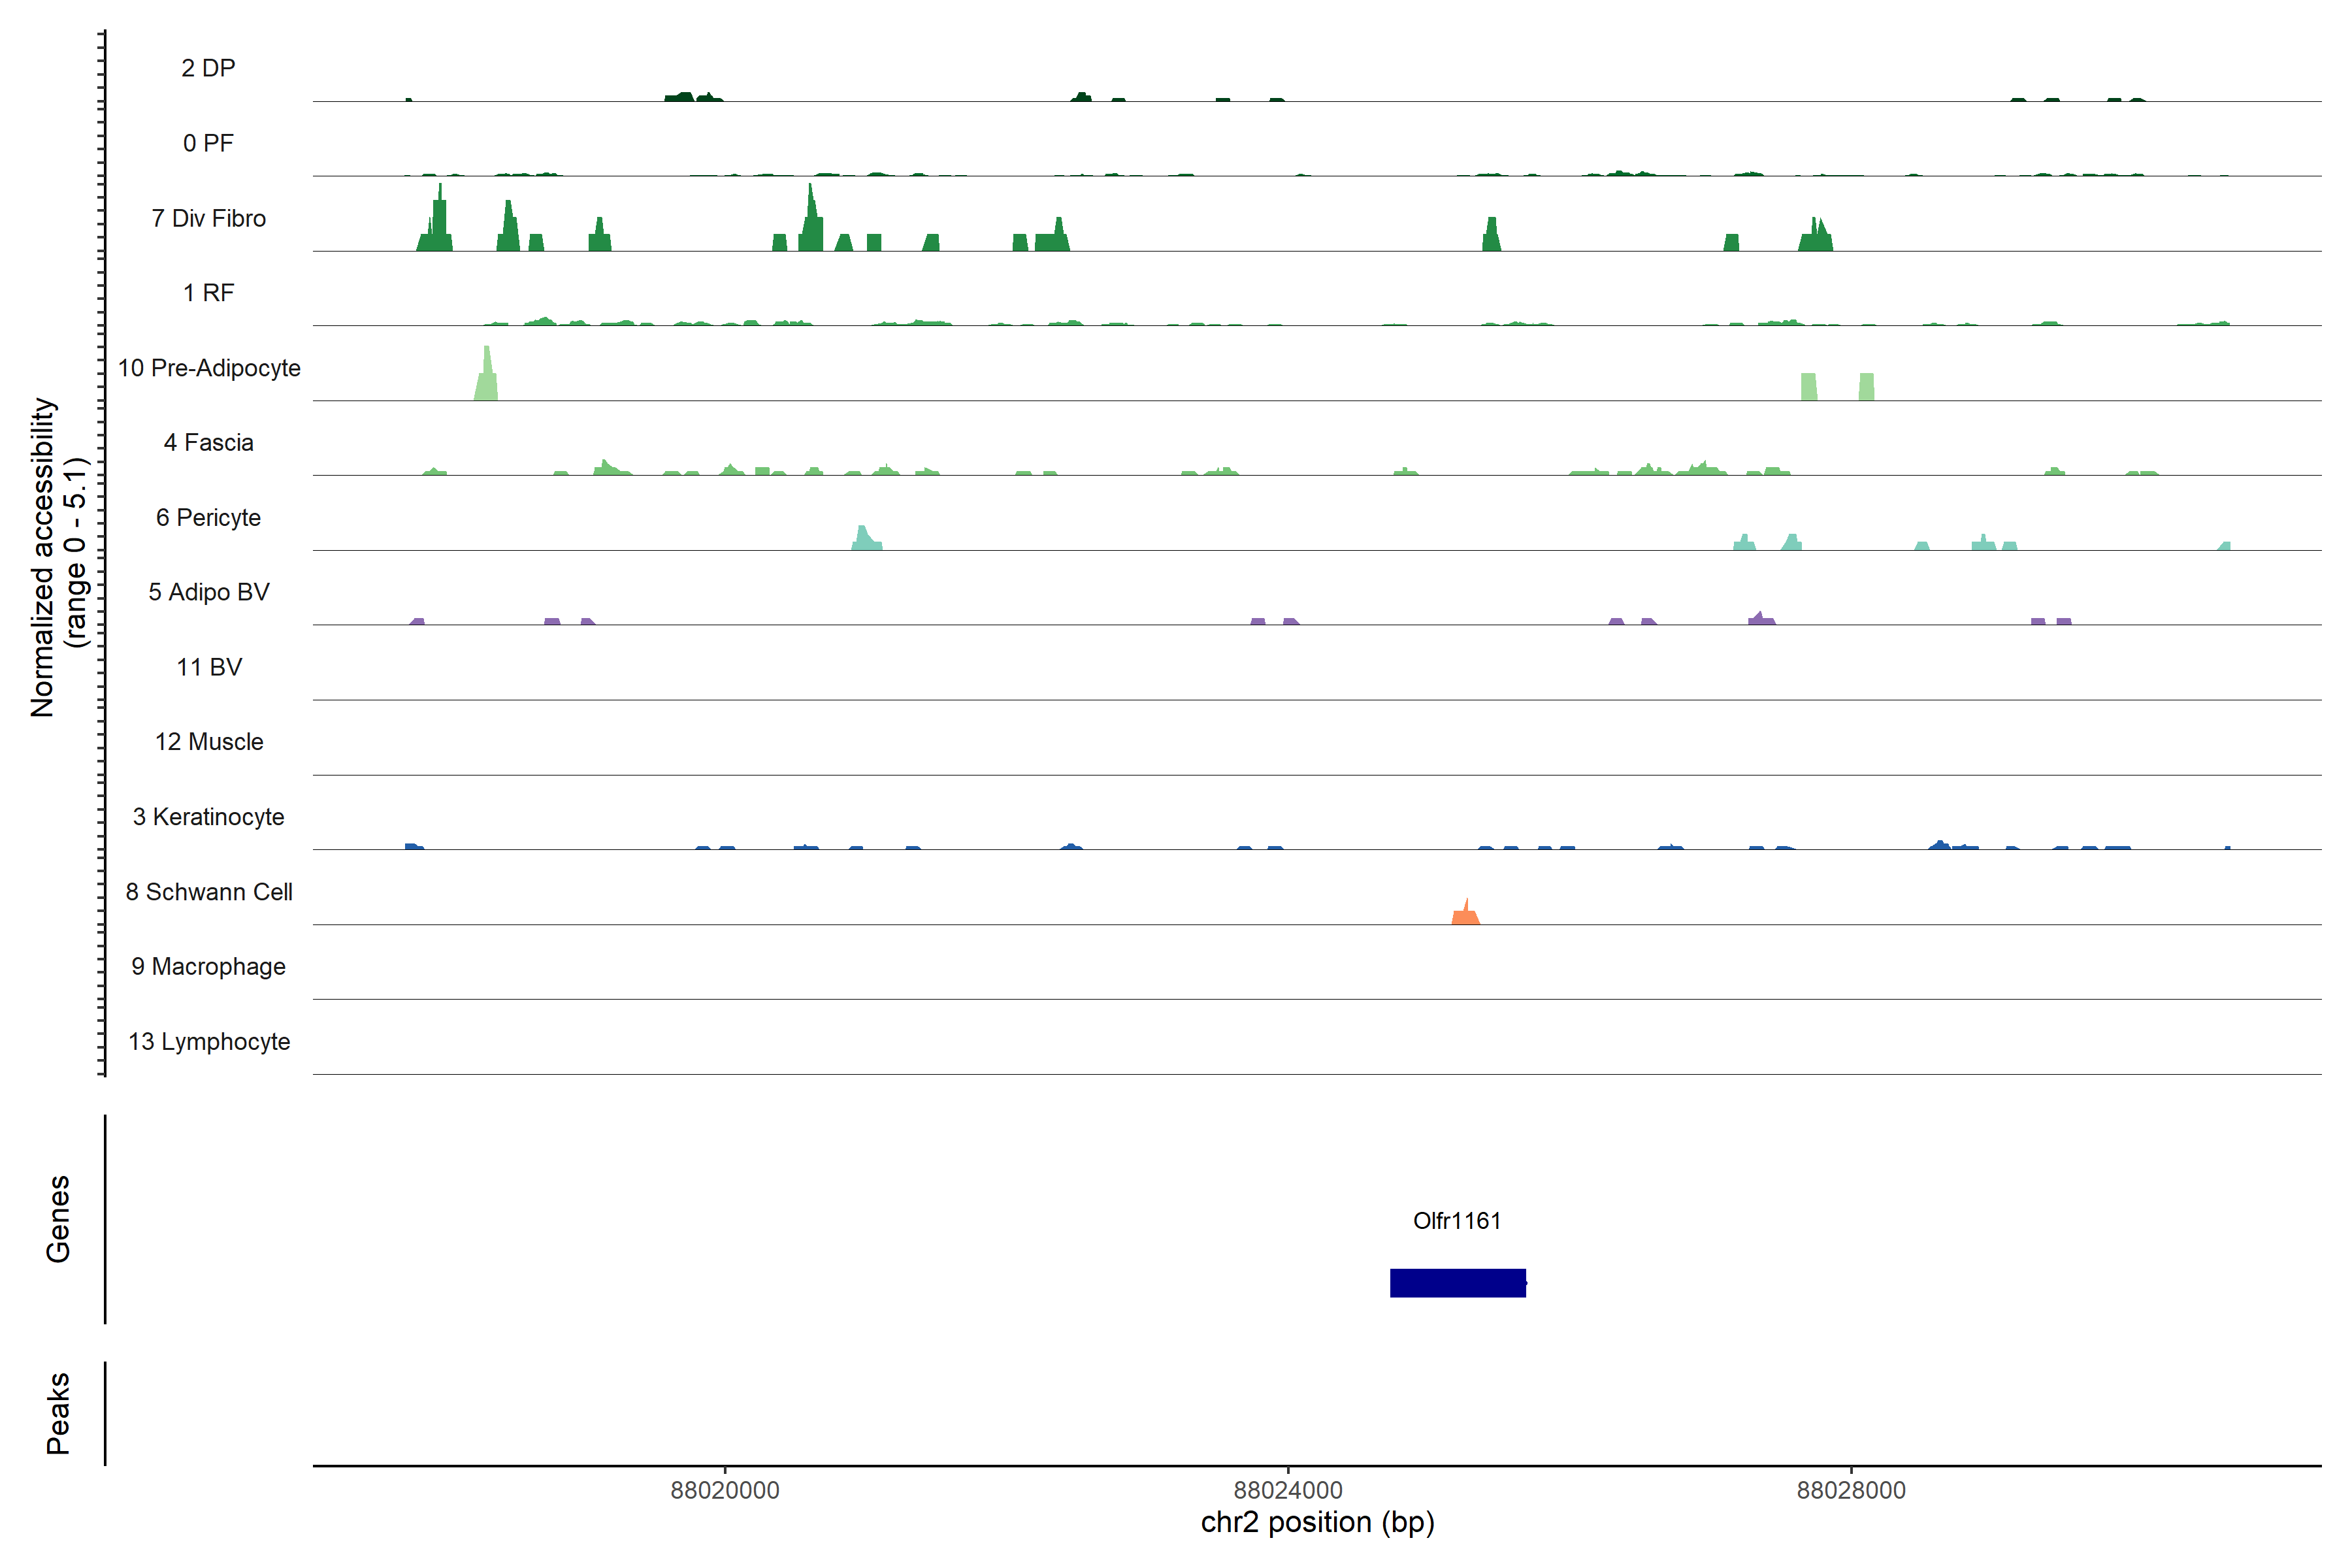This screenshot has width=2352, height=1568.
Task: Click the 88024000 axis tick label
Action: click(x=1287, y=1490)
